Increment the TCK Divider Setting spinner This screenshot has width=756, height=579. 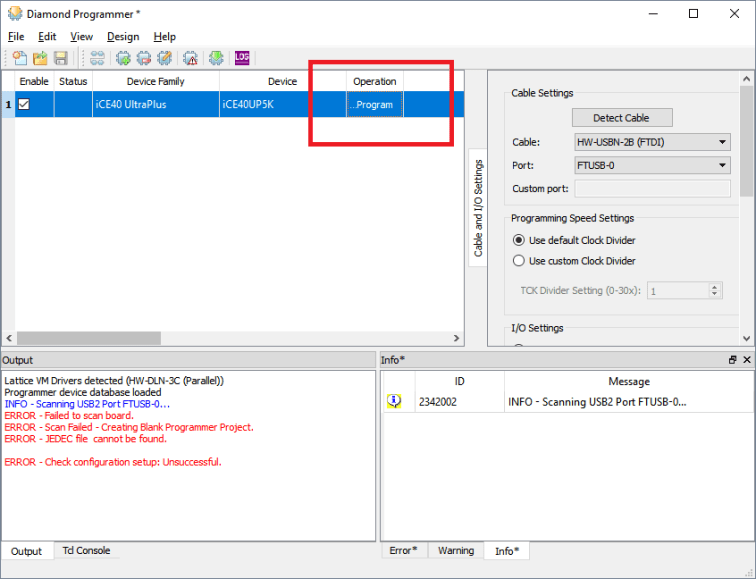pos(715,287)
